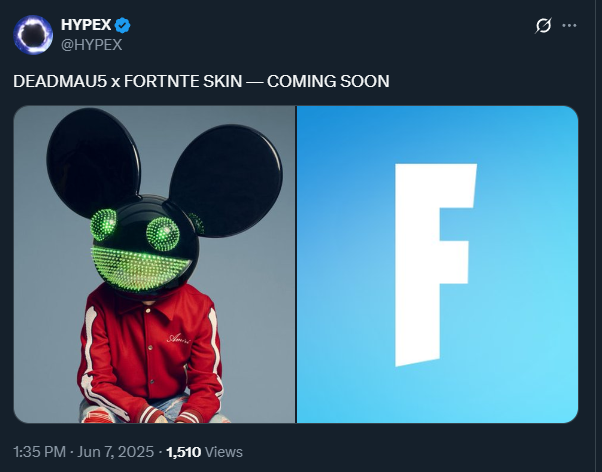The image size is (602, 472).
Task: Click the Jun 7, 2025 date
Action: (116, 452)
